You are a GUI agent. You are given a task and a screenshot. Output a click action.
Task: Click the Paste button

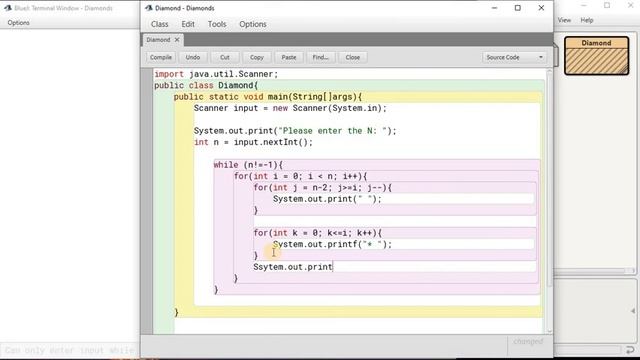click(289, 57)
